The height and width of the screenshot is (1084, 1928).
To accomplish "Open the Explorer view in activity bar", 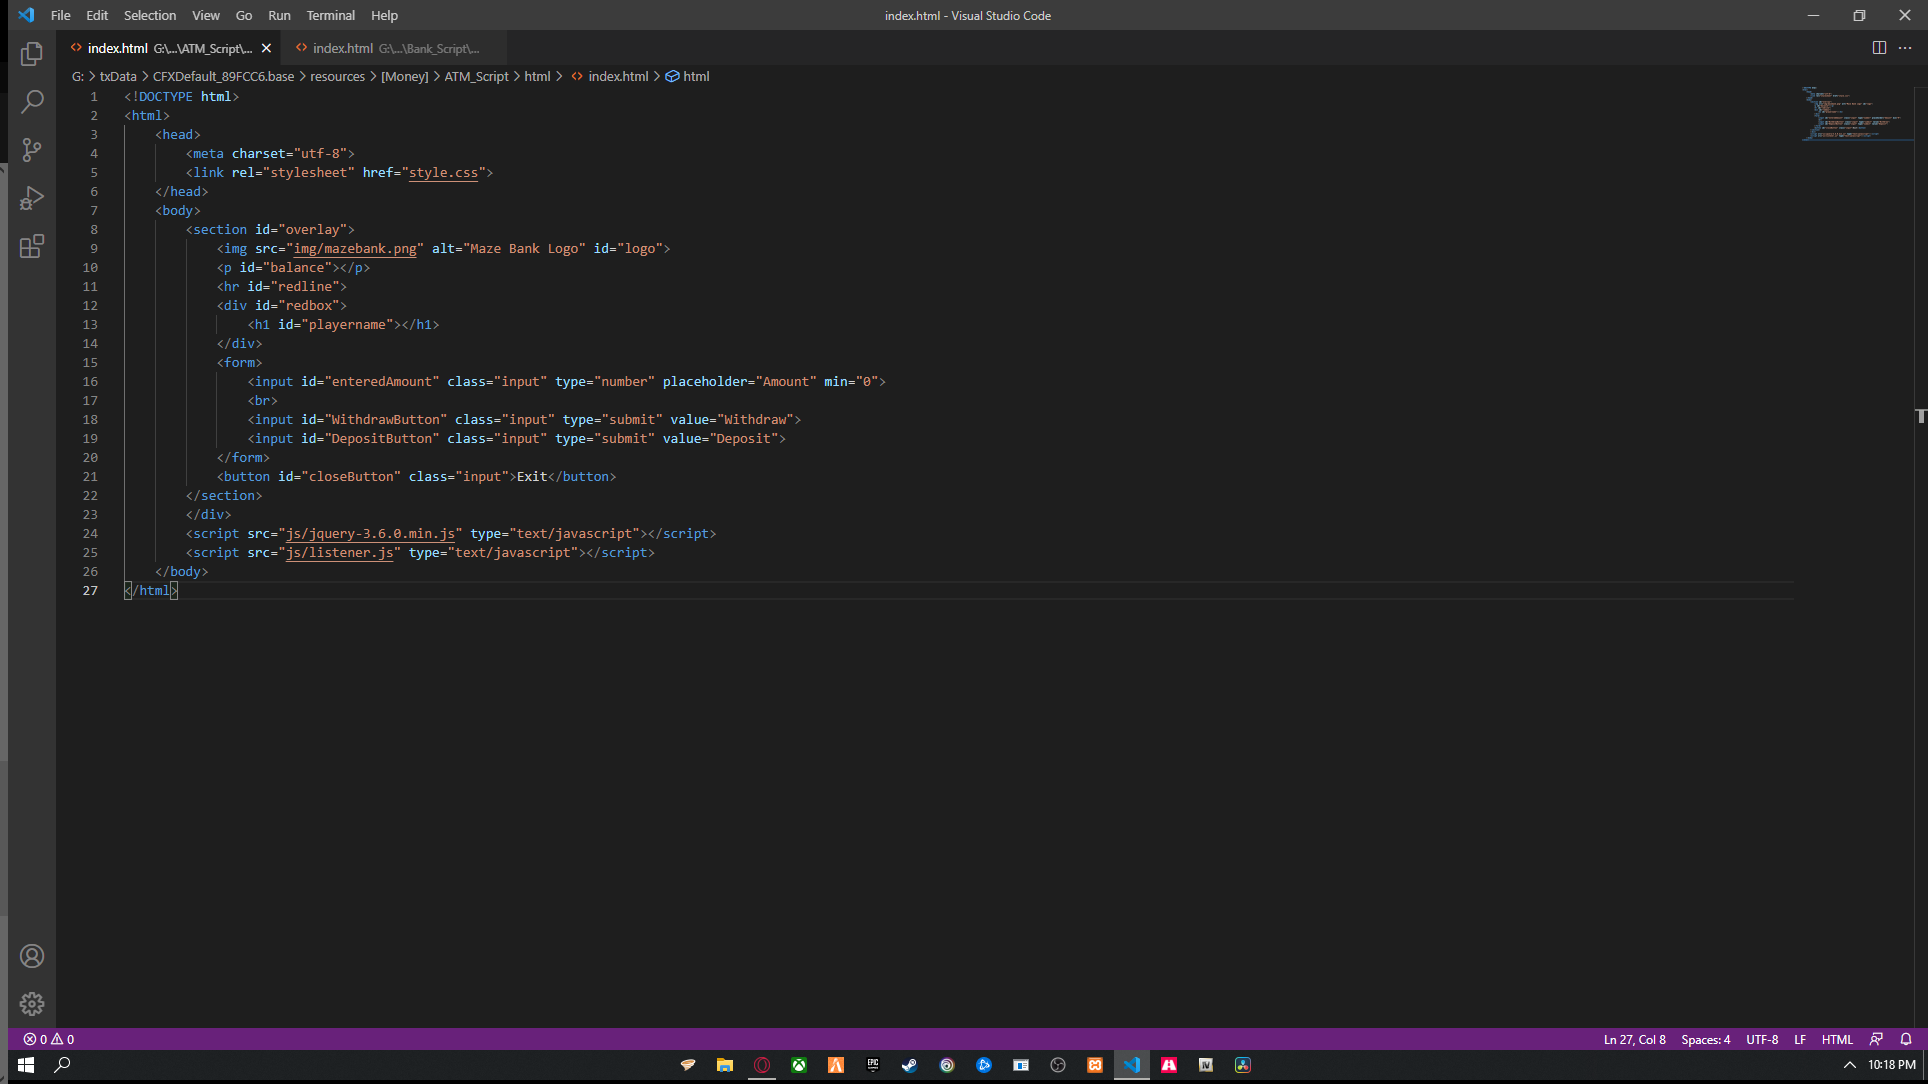I will pyautogui.click(x=32, y=54).
